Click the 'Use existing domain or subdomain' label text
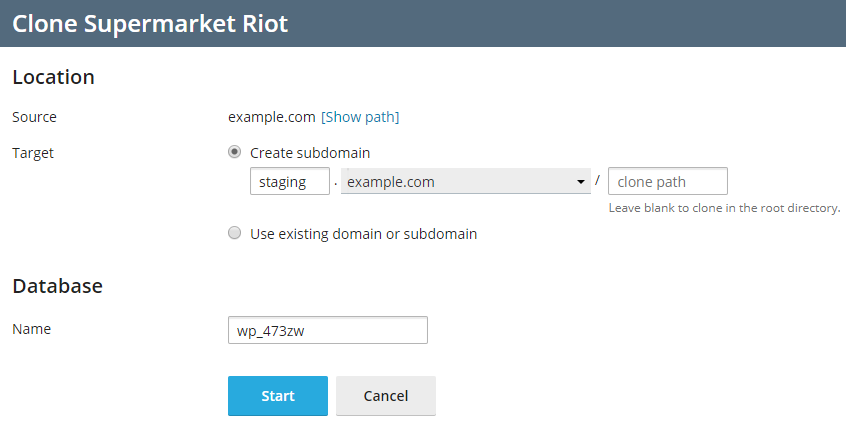 pyautogui.click(x=363, y=234)
